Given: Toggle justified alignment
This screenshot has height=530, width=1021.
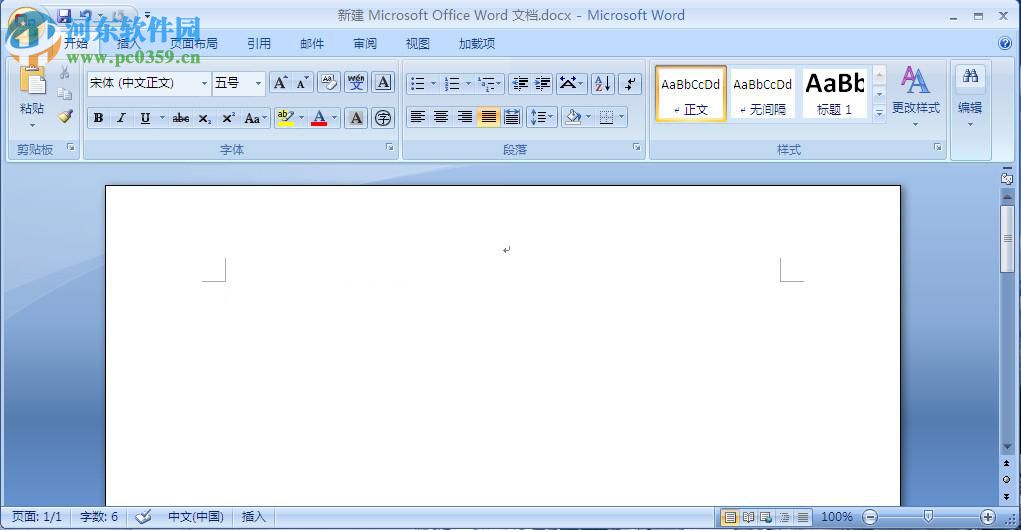Looking at the screenshot, I should 488,117.
